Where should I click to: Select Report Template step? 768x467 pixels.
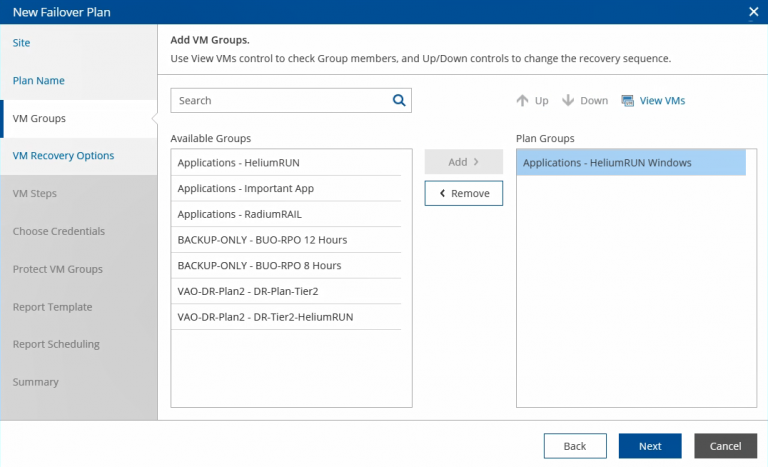click(x=78, y=307)
